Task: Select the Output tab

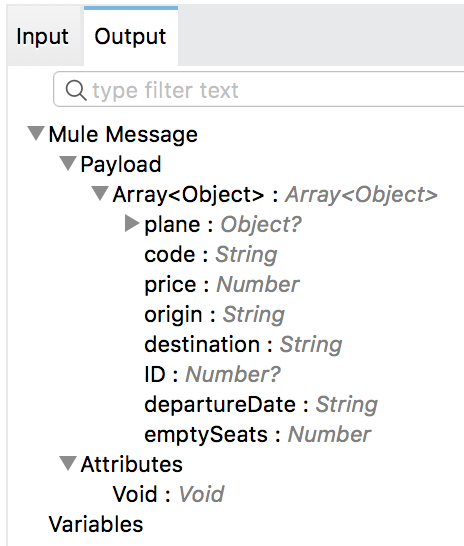Action: point(131,36)
